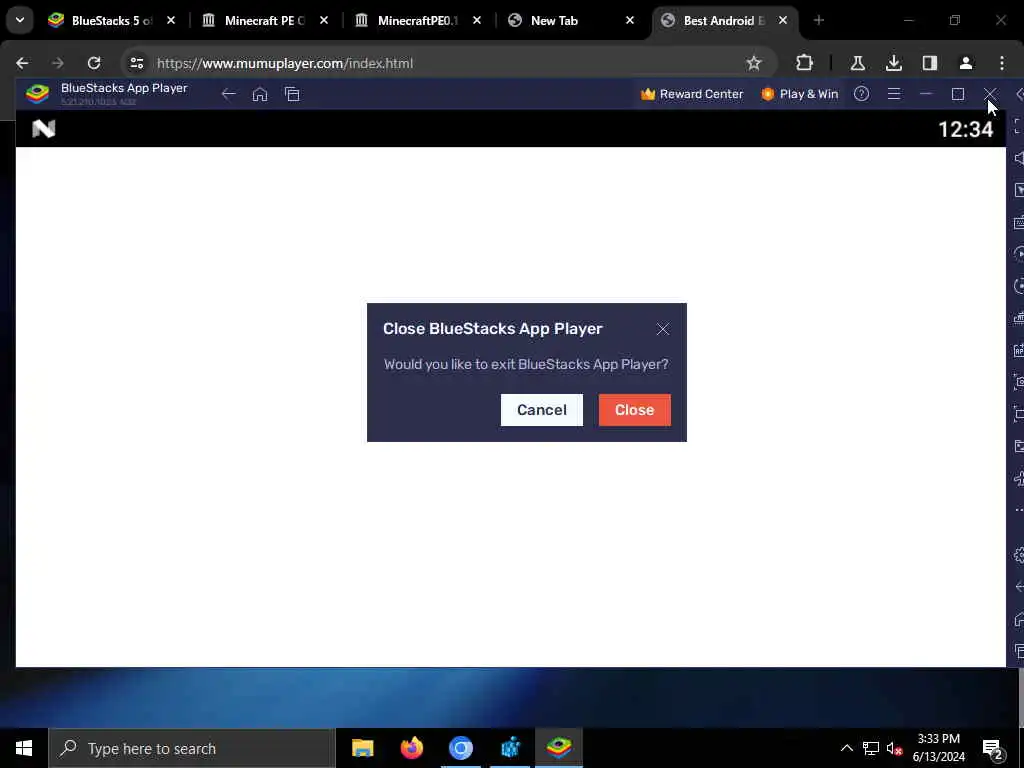Open the media folder sidebar icon

pos(1018,446)
